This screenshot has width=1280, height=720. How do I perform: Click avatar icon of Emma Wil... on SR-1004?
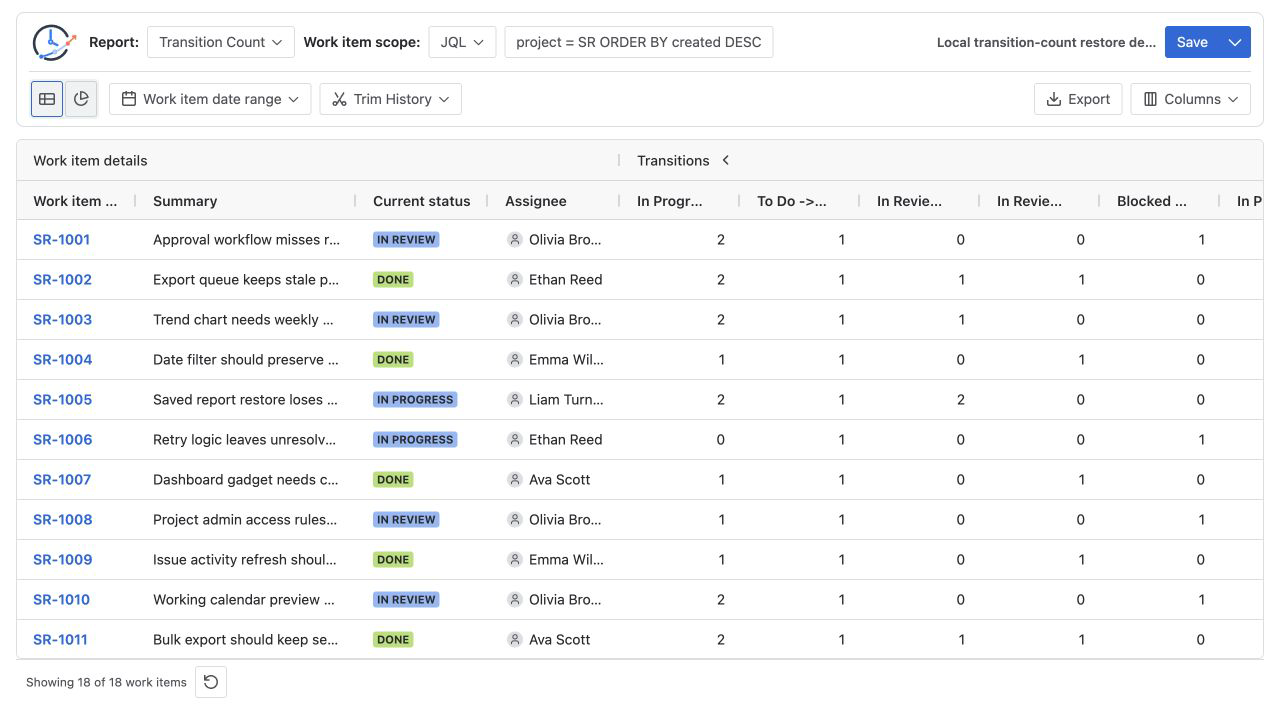515,359
